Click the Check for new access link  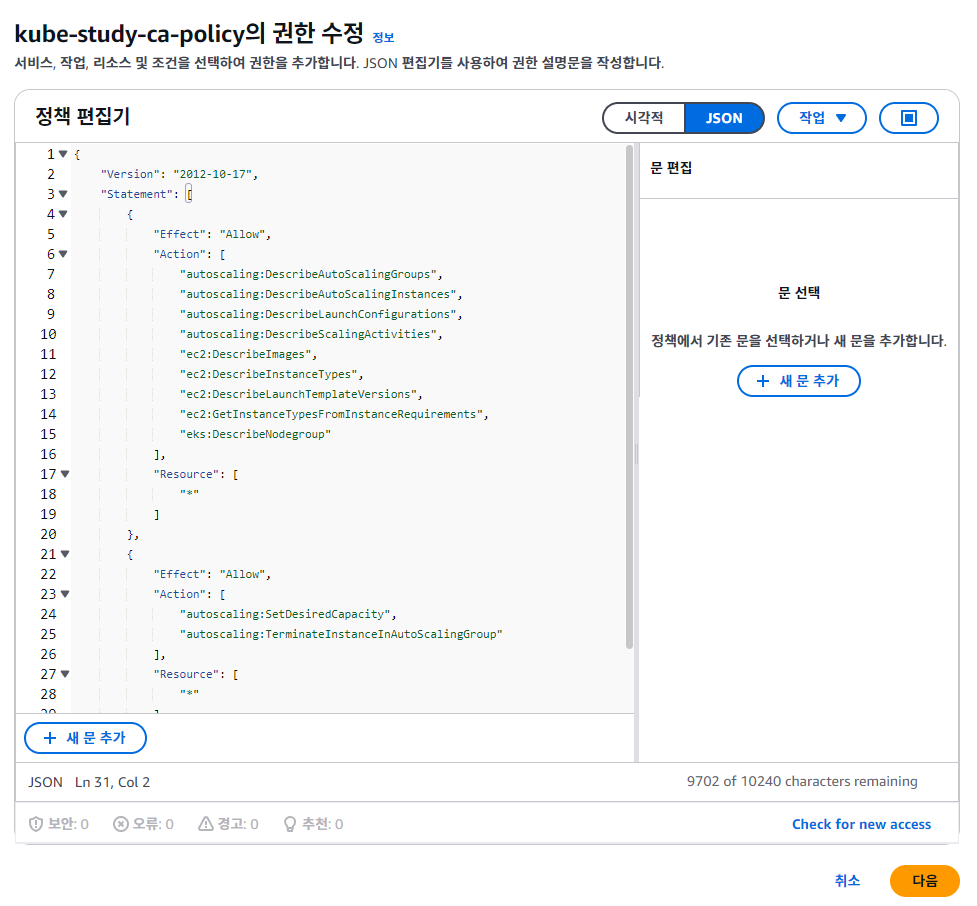pyautogui.click(x=861, y=824)
